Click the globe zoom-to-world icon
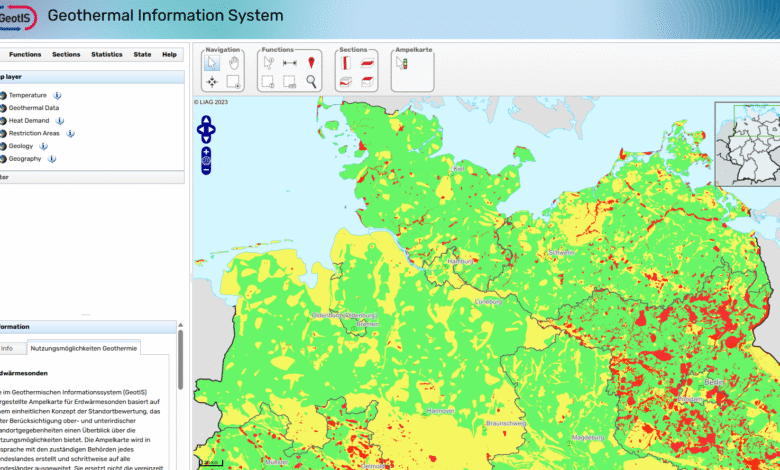 tap(206, 161)
